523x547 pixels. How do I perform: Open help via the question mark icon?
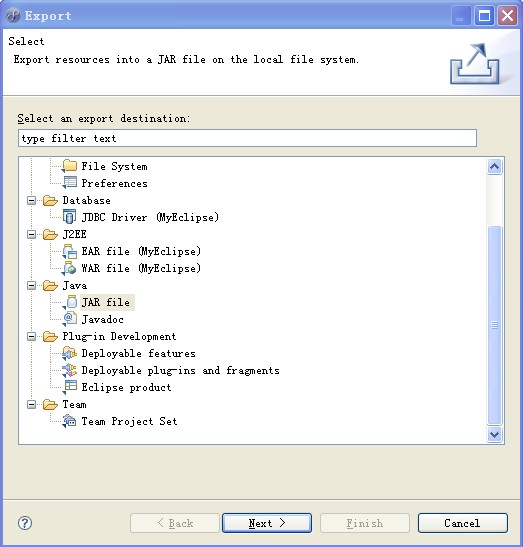point(25,523)
